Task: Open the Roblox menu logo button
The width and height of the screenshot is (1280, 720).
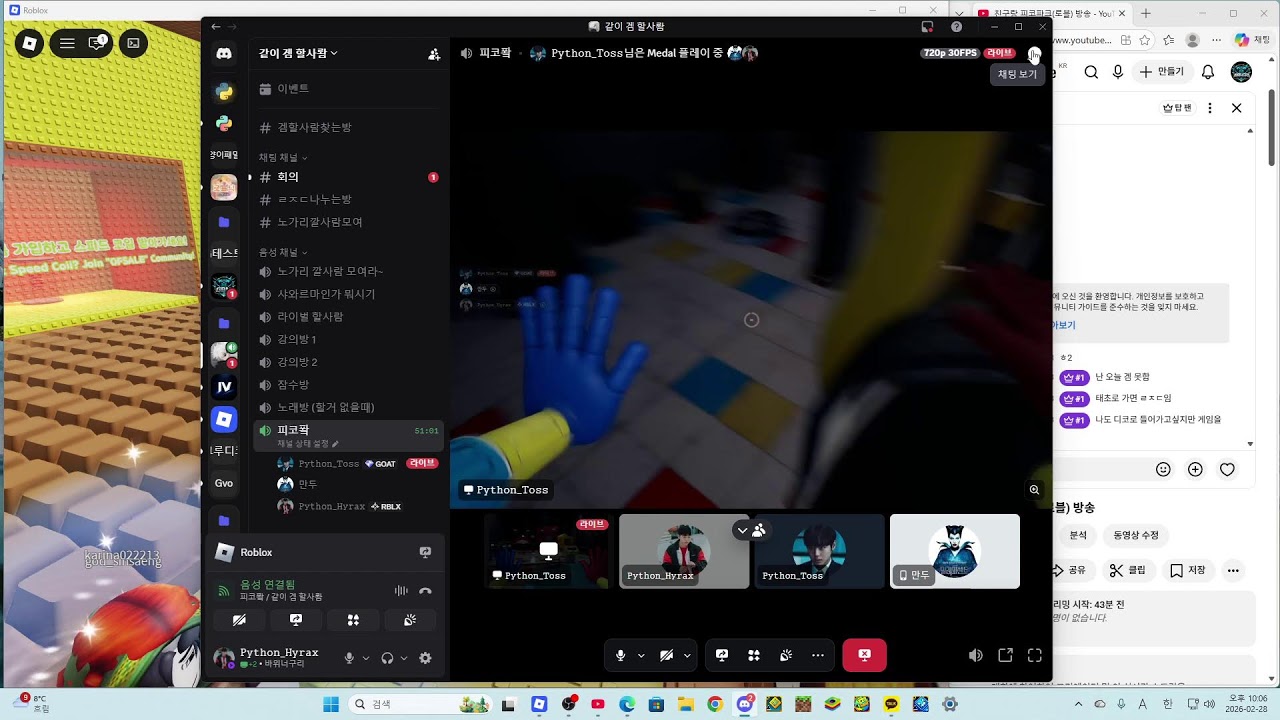Action: click(x=30, y=43)
